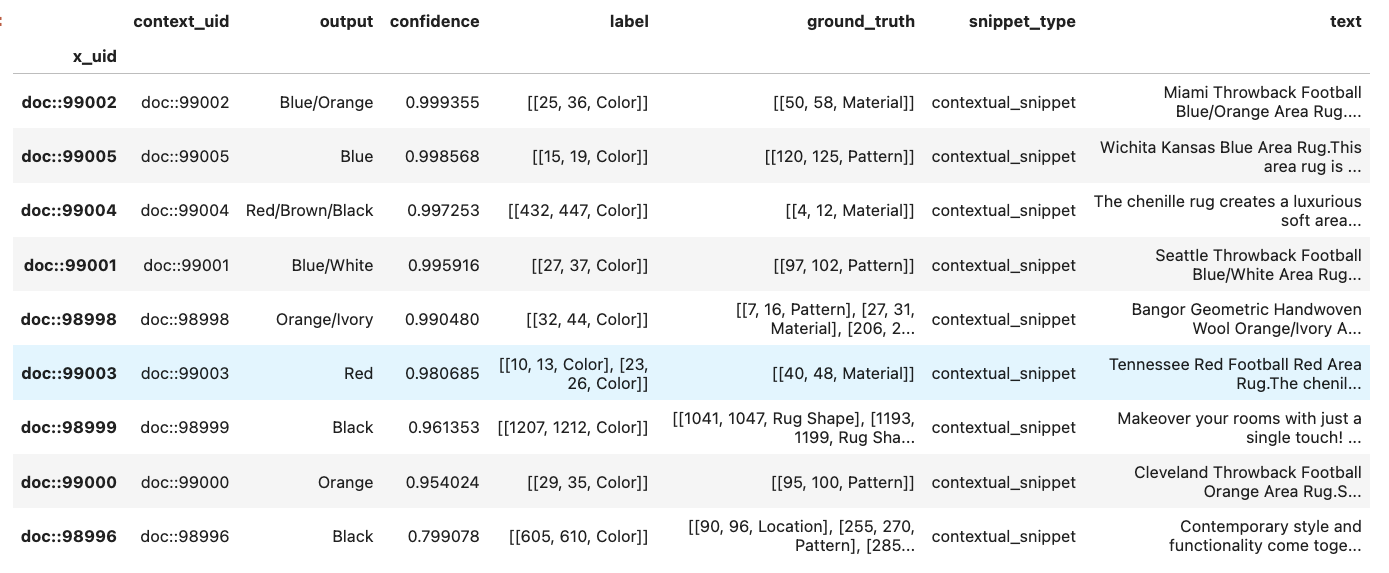Select row index doc::99002
The image size is (1389, 573).
coord(68,102)
